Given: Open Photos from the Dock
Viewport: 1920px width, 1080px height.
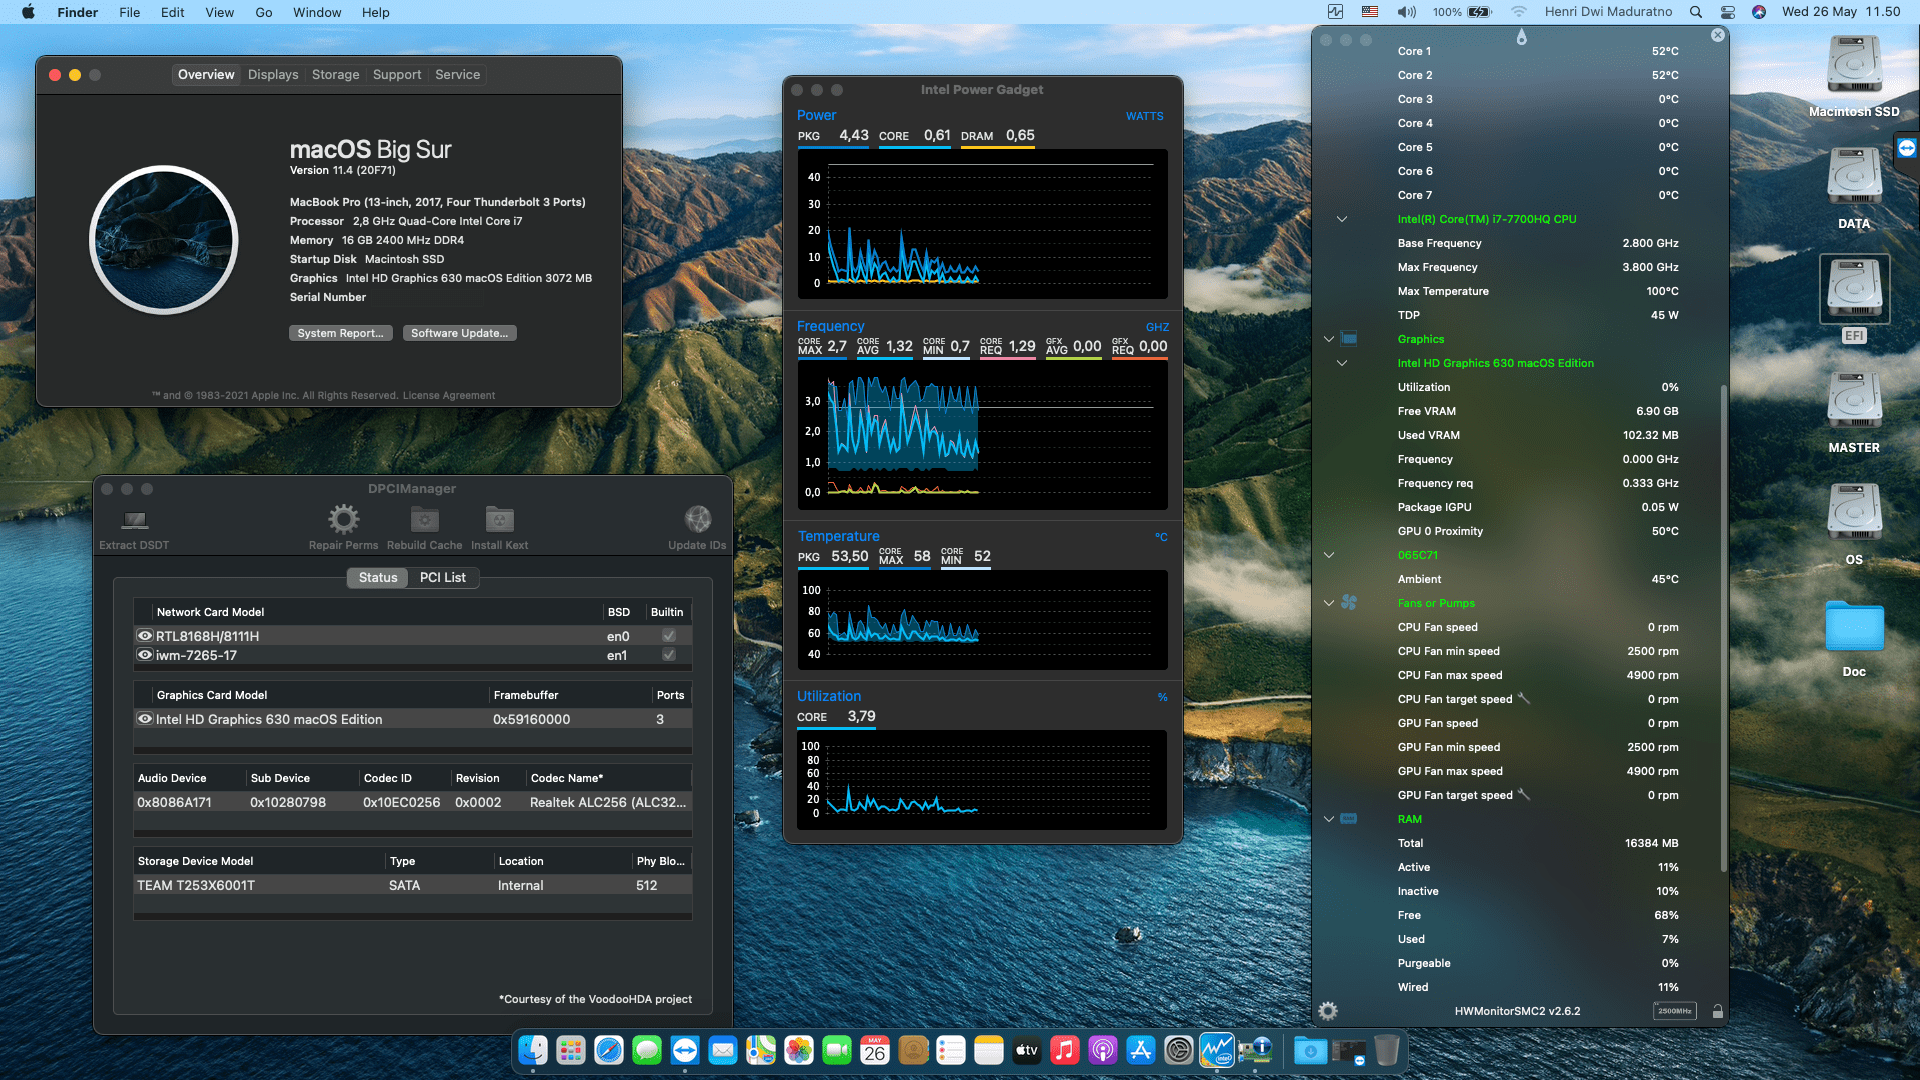Looking at the screenshot, I should [x=799, y=1050].
